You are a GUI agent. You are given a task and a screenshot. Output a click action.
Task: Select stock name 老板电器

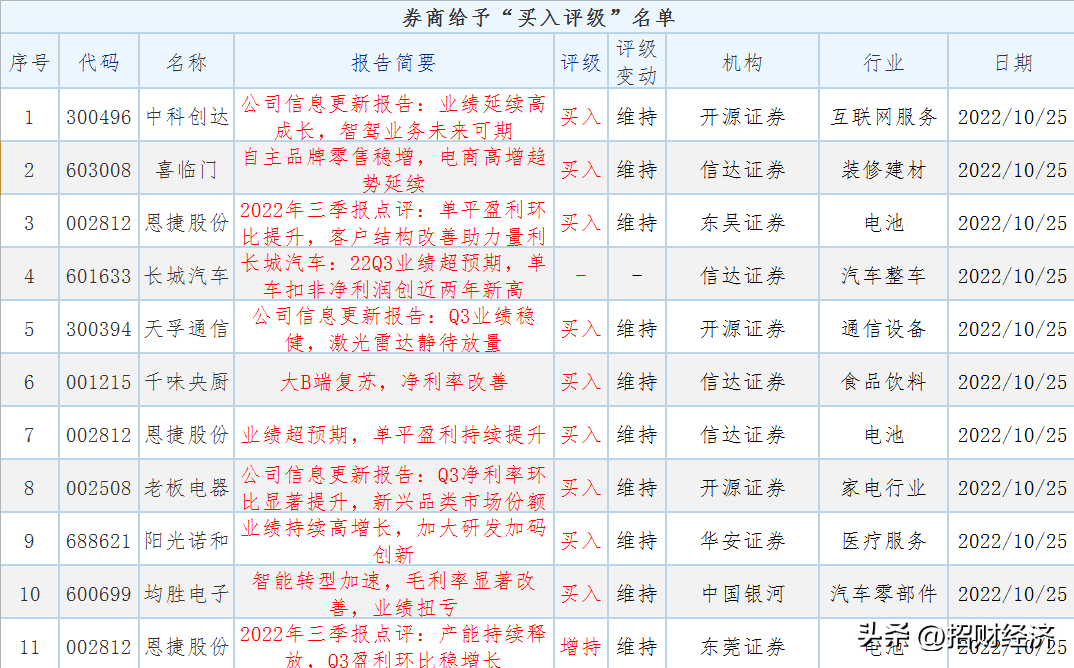[186, 488]
